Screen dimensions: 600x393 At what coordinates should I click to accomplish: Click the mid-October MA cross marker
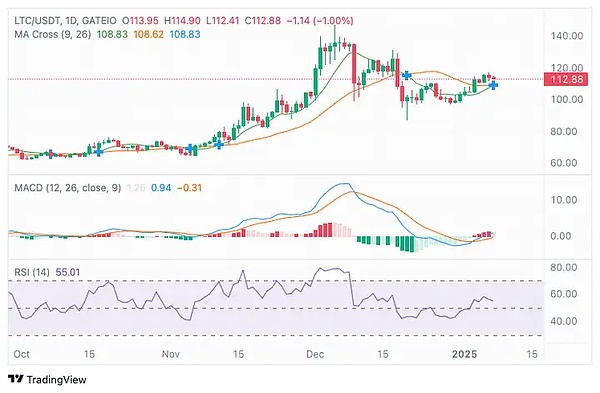[x=99, y=152]
